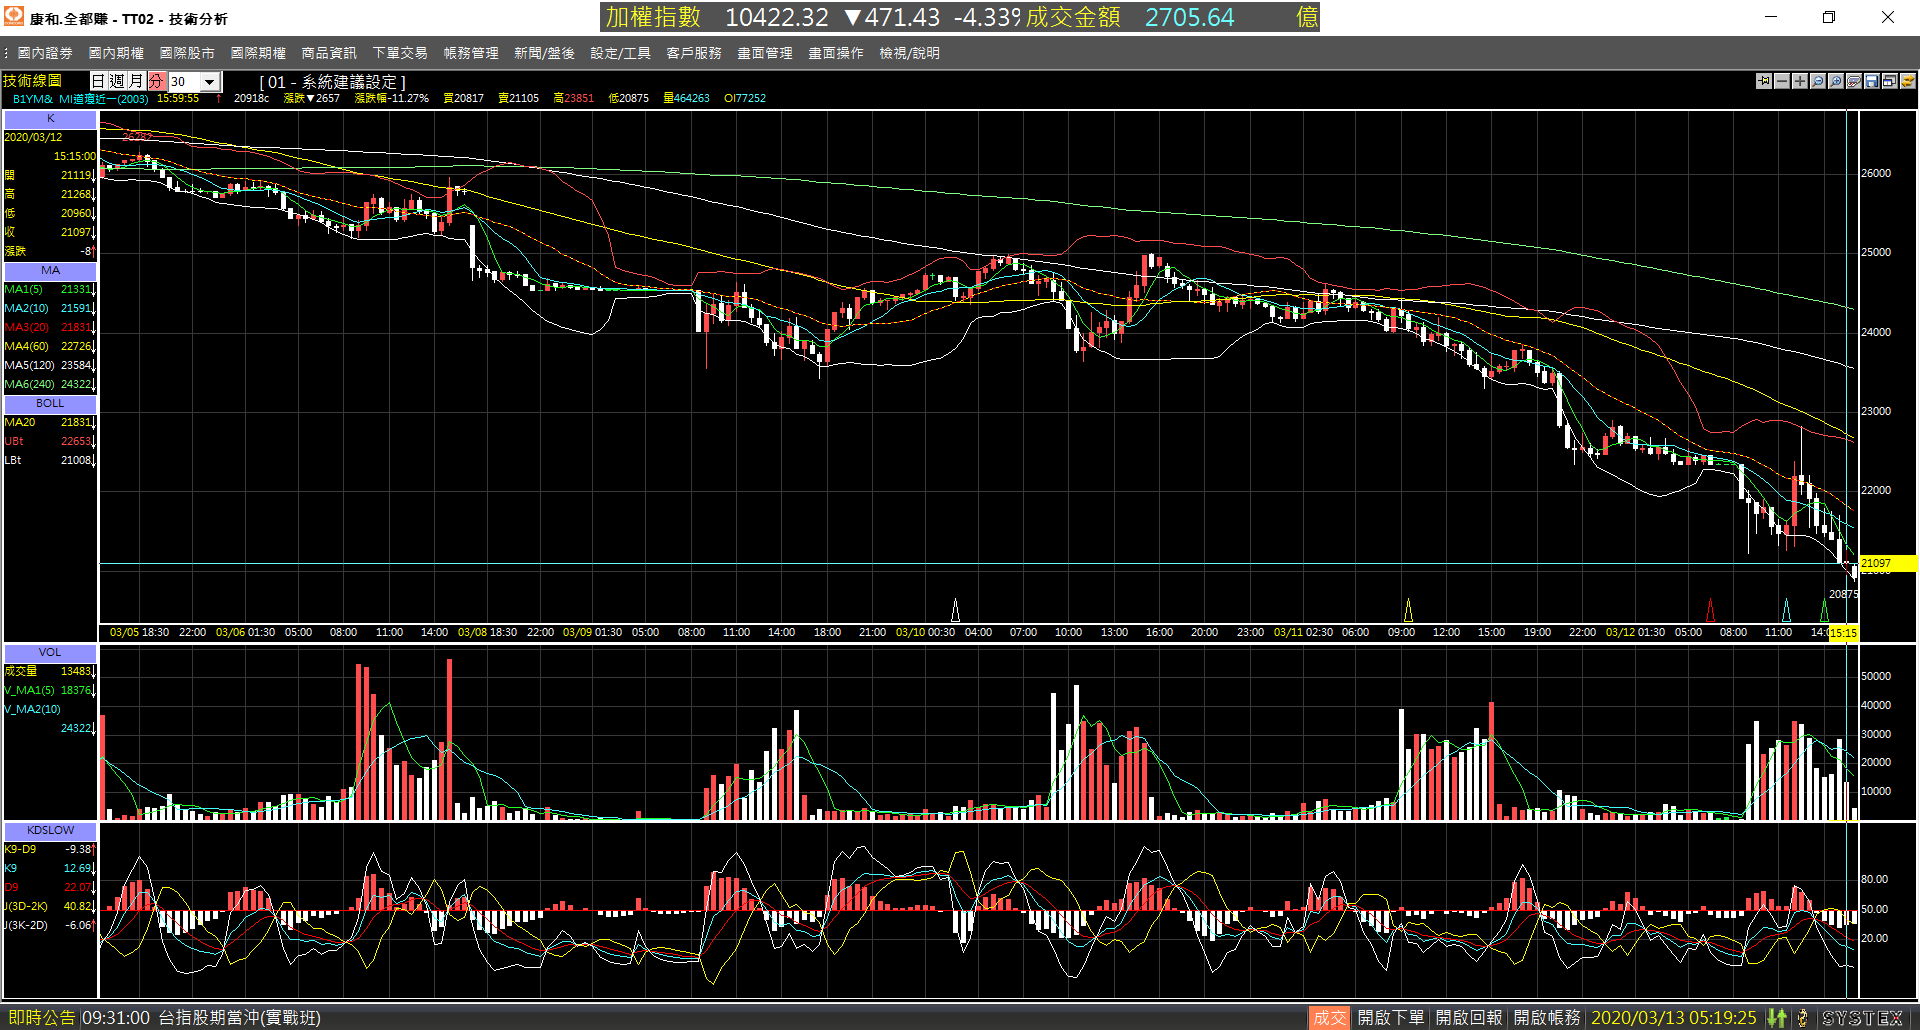Open the 國內期權 menu
The height and width of the screenshot is (1030, 1920).
point(116,53)
